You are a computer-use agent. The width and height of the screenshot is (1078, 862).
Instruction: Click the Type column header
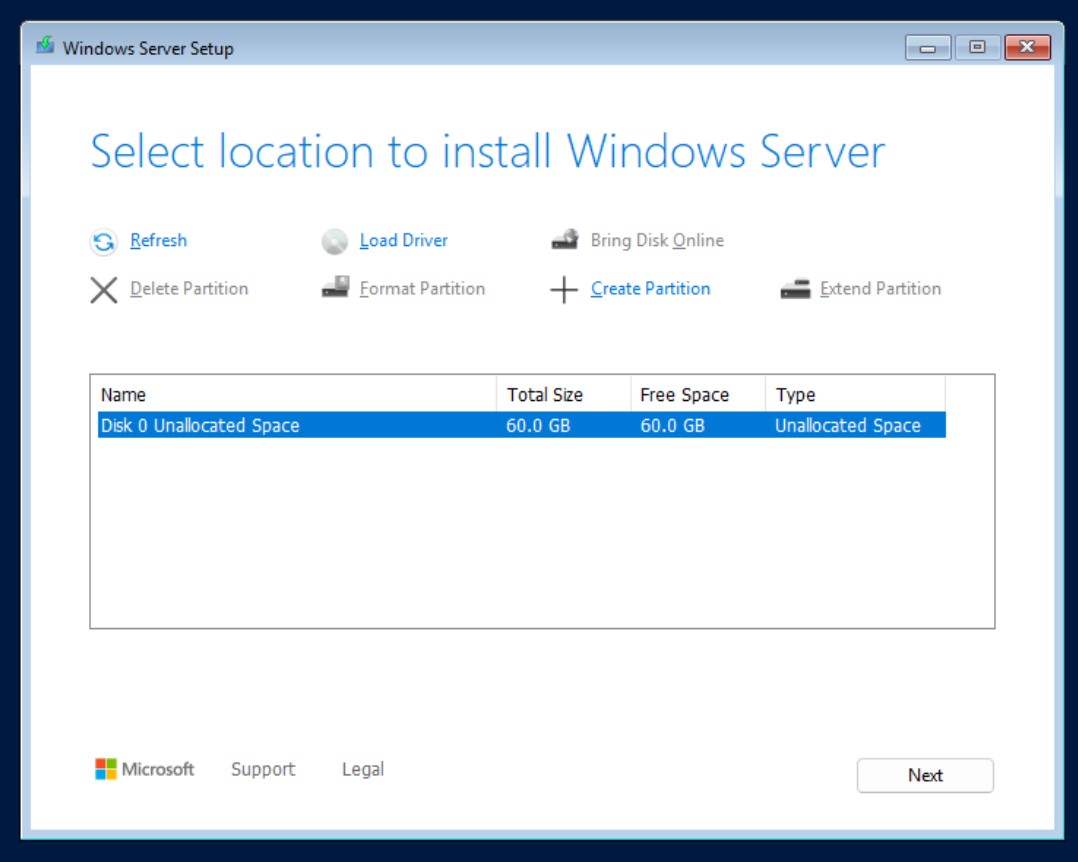(x=855, y=395)
